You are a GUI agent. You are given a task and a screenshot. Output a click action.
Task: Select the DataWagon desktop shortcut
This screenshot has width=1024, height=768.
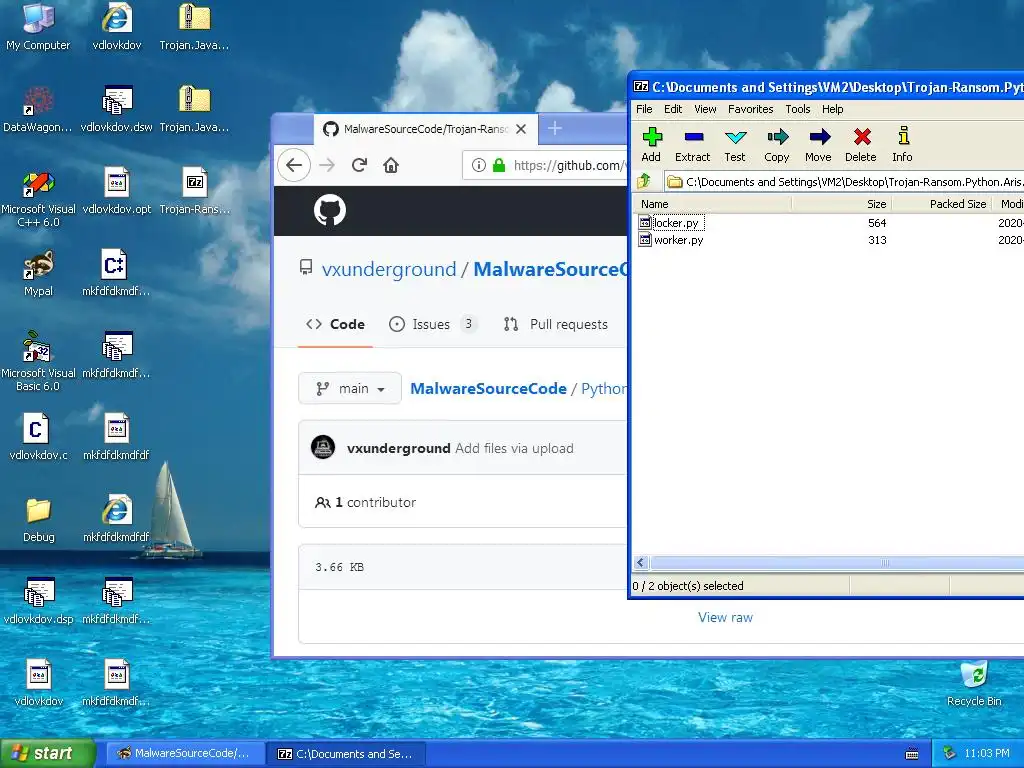tap(37, 109)
